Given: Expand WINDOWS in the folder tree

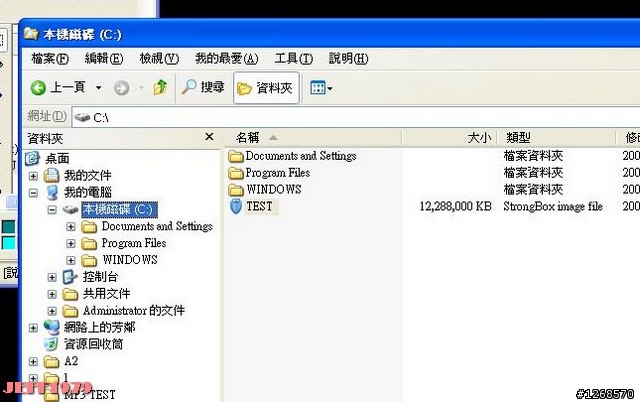Looking at the screenshot, I should 71,260.
